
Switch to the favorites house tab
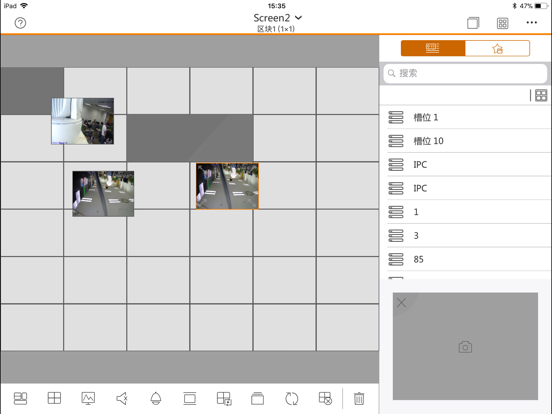coord(497,48)
